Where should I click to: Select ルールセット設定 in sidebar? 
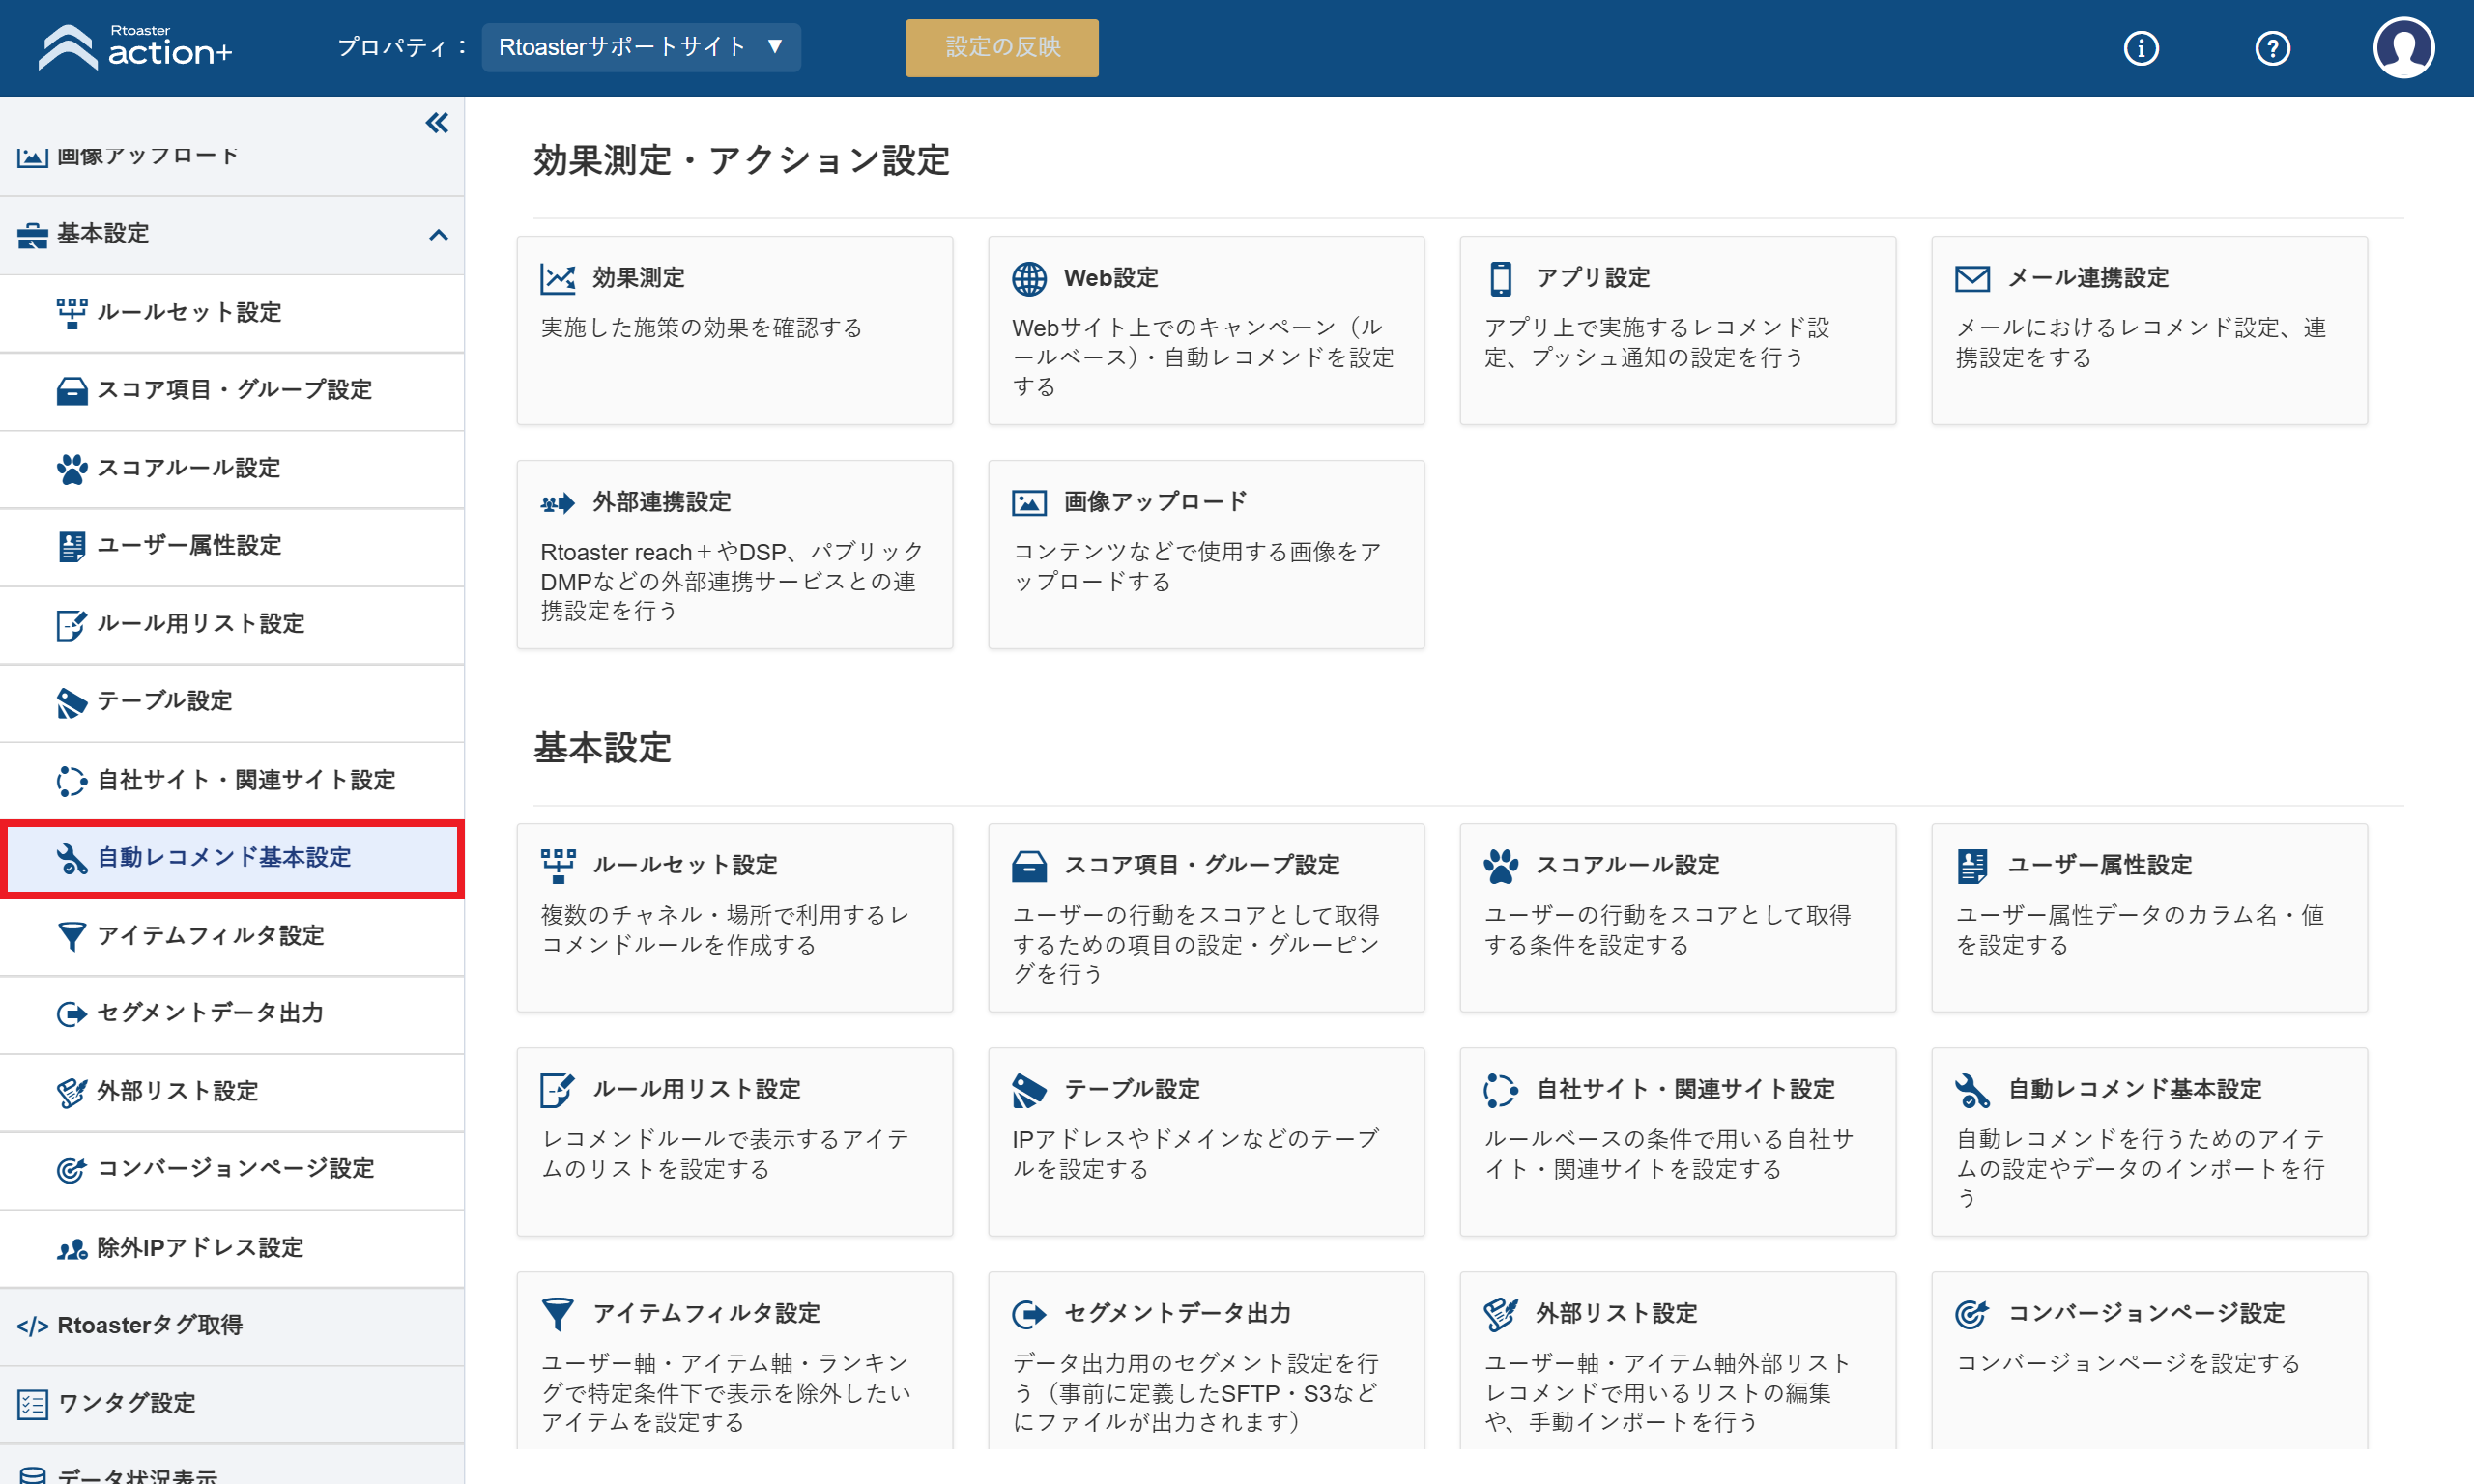click(x=232, y=313)
